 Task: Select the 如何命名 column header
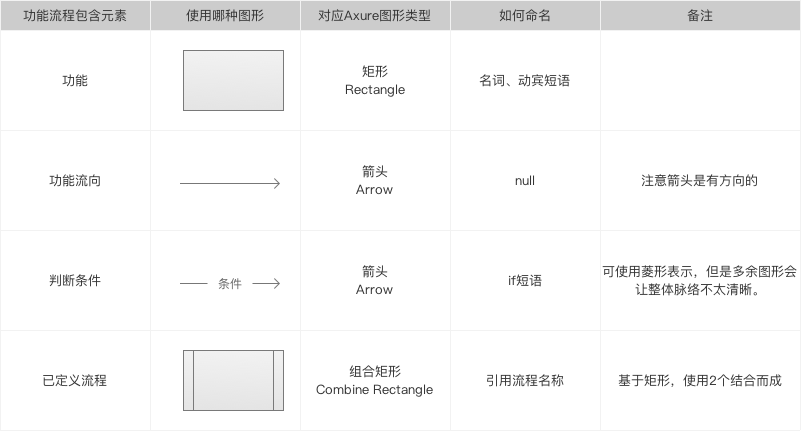(525, 15)
